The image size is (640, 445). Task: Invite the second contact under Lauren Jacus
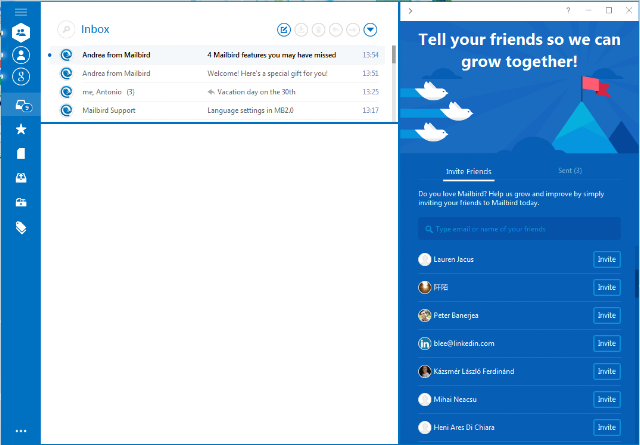(607, 287)
